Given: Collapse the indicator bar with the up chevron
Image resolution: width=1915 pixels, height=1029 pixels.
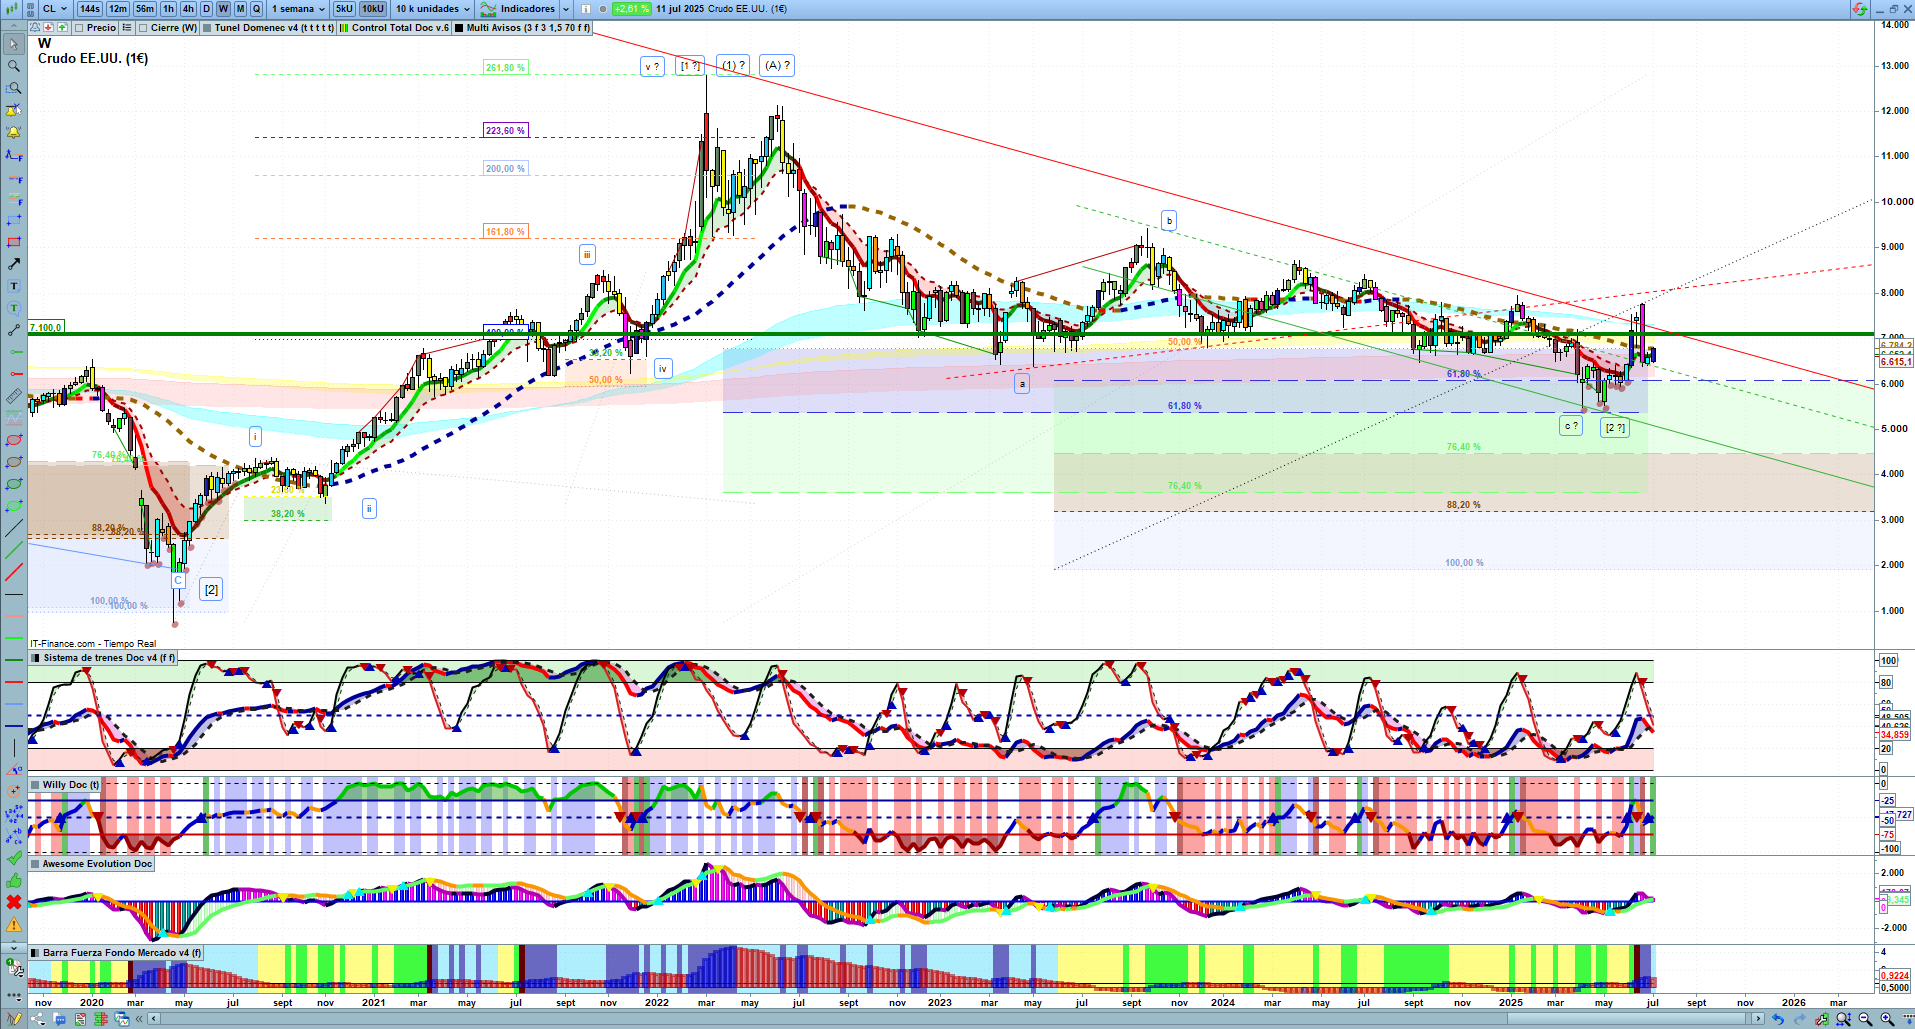Looking at the screenshot, I should 14,28.
